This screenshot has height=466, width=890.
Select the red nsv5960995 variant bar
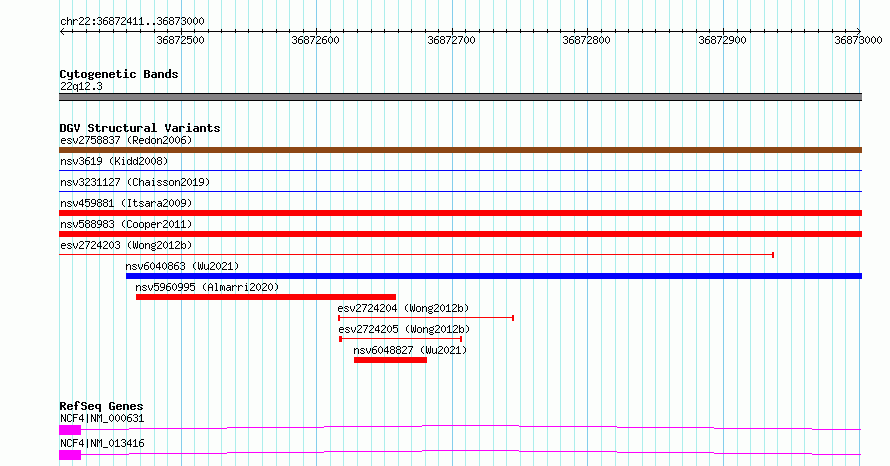pyautogui.click(x=266, y=297)
